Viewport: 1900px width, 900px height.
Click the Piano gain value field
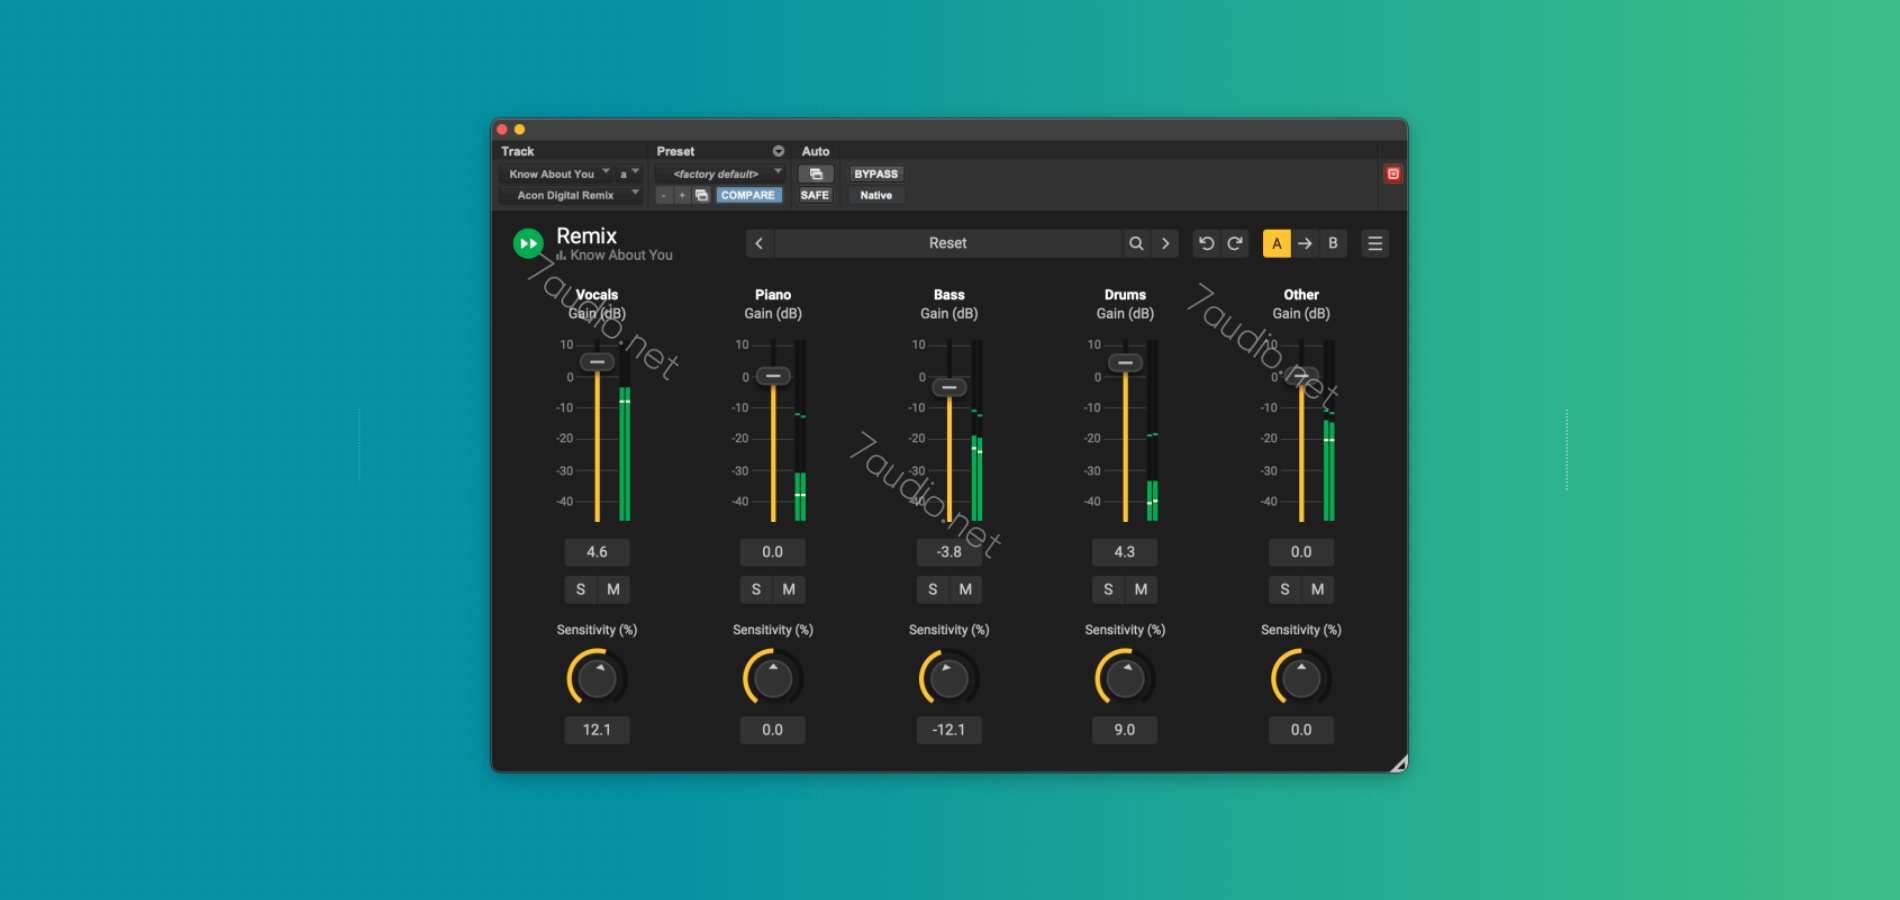click(773, 552)
